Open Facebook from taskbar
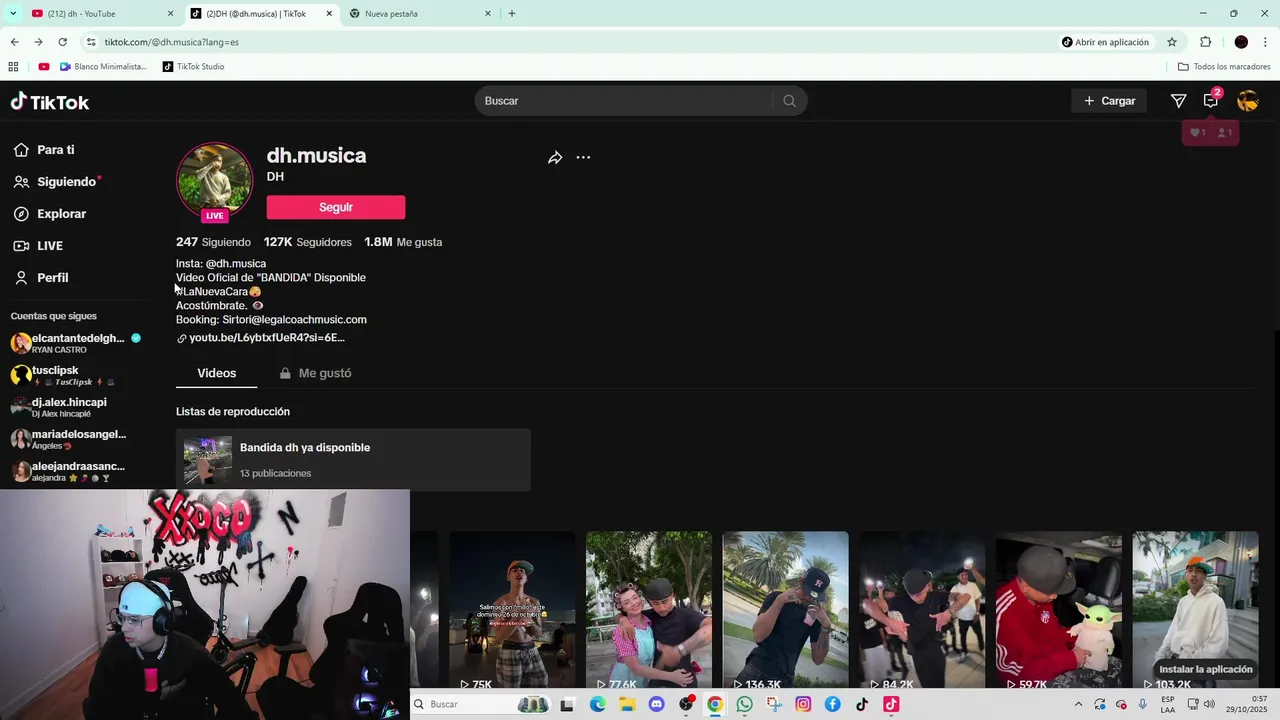Viewport: 1280px width, 720px height. coord(832,704)
